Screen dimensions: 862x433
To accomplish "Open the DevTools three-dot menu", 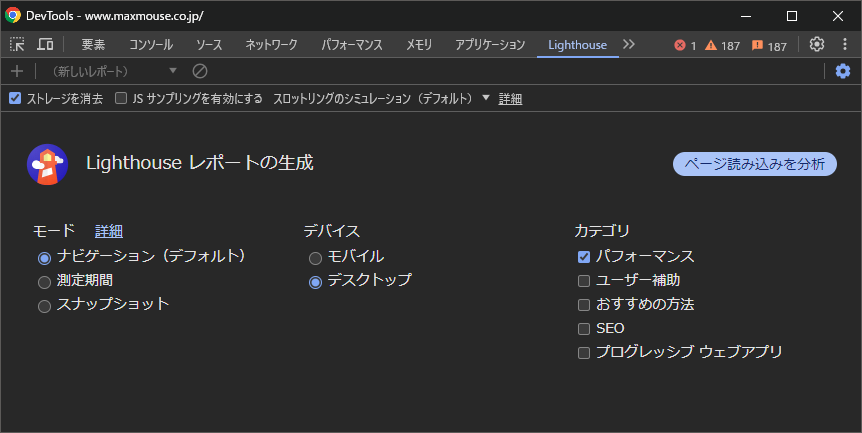I will [x=845, y=44].
